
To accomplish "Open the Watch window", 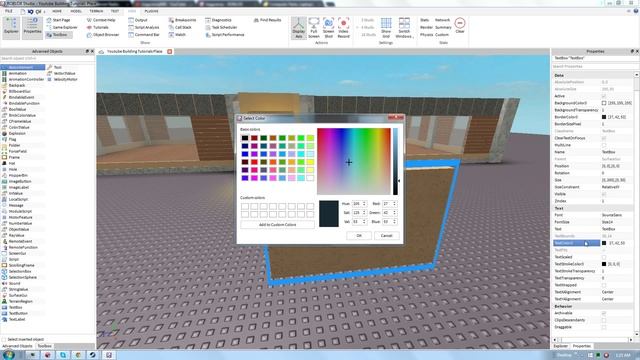I will (x=177, y=35).
